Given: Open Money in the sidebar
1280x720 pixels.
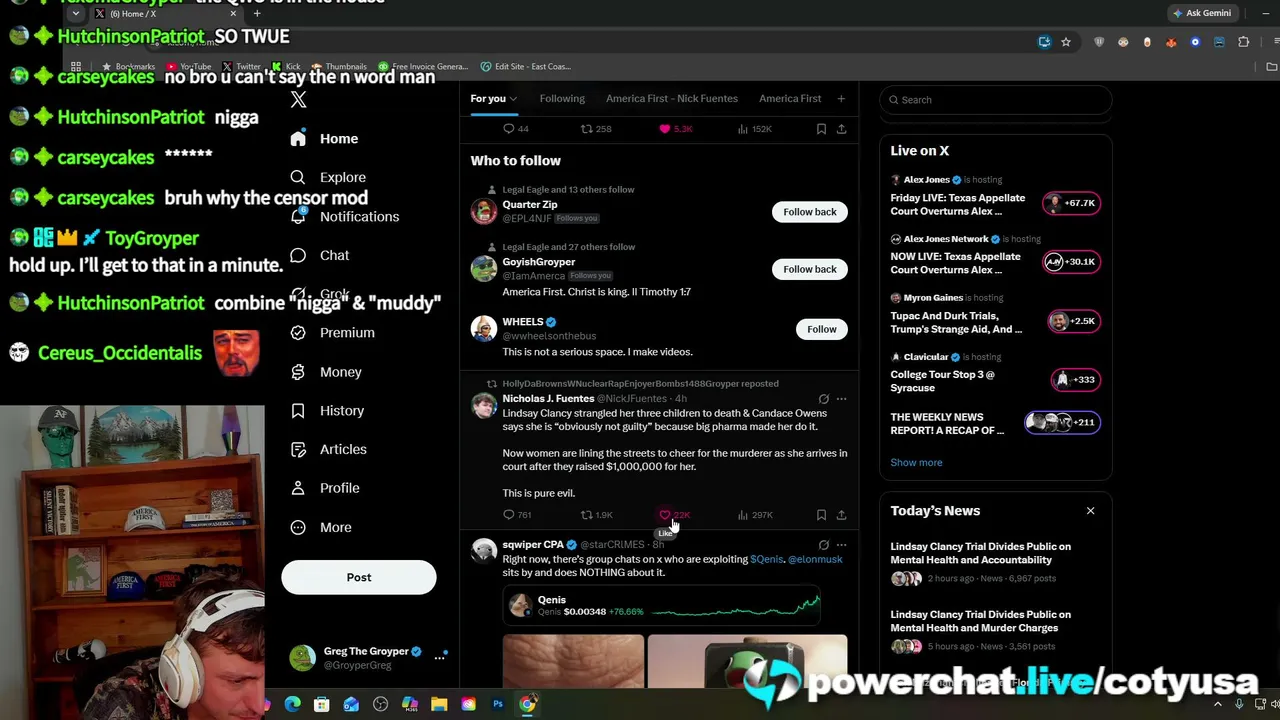Looking at the screenshot, I should pos(326,372).
